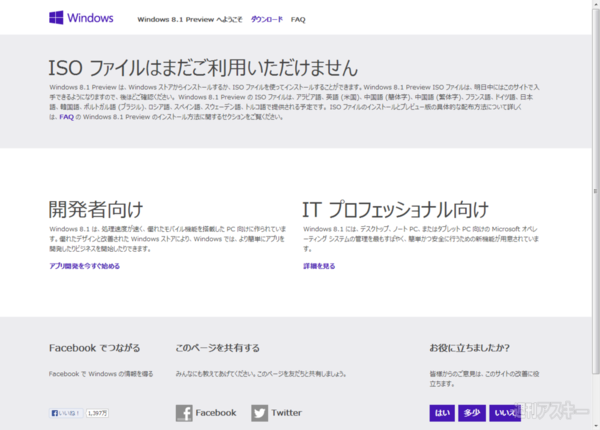600x430 pixels.
Task: Click the 1,397万 like count box
Action: coord(97,413)
